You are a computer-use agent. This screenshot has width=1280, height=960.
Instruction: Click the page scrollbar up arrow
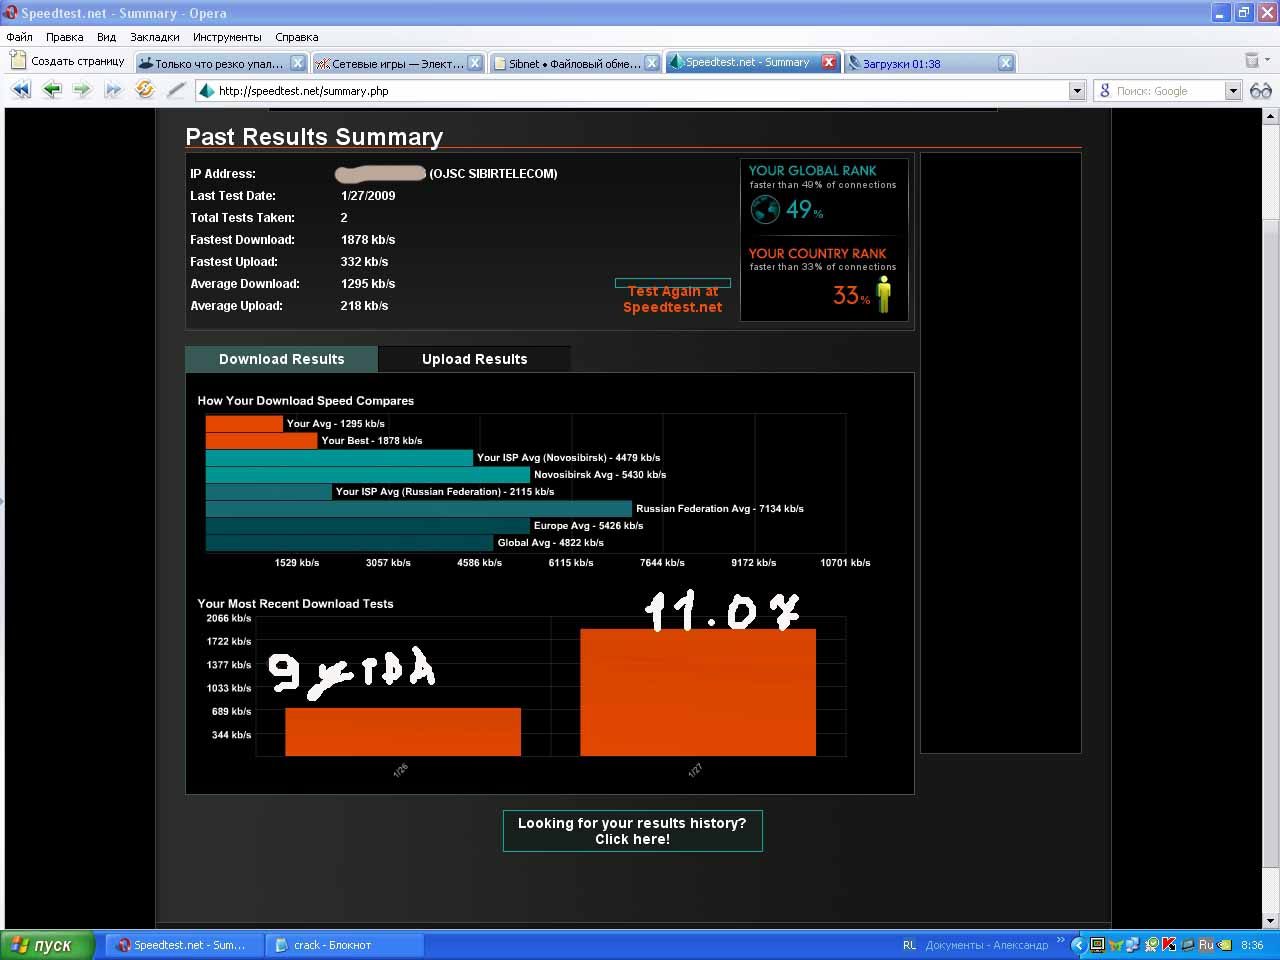1271,116
